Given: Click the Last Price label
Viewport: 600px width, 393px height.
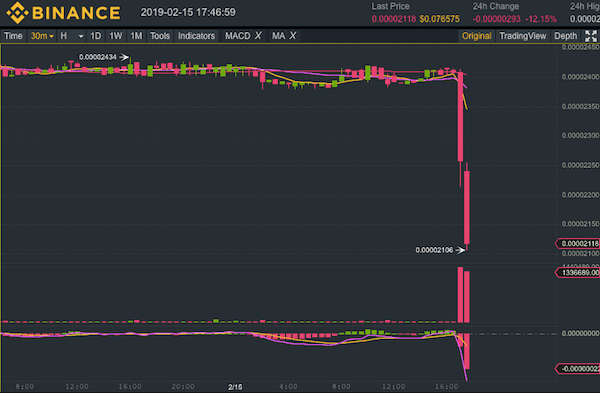Looking at the screenshot, I should click(x=390, y=6).
